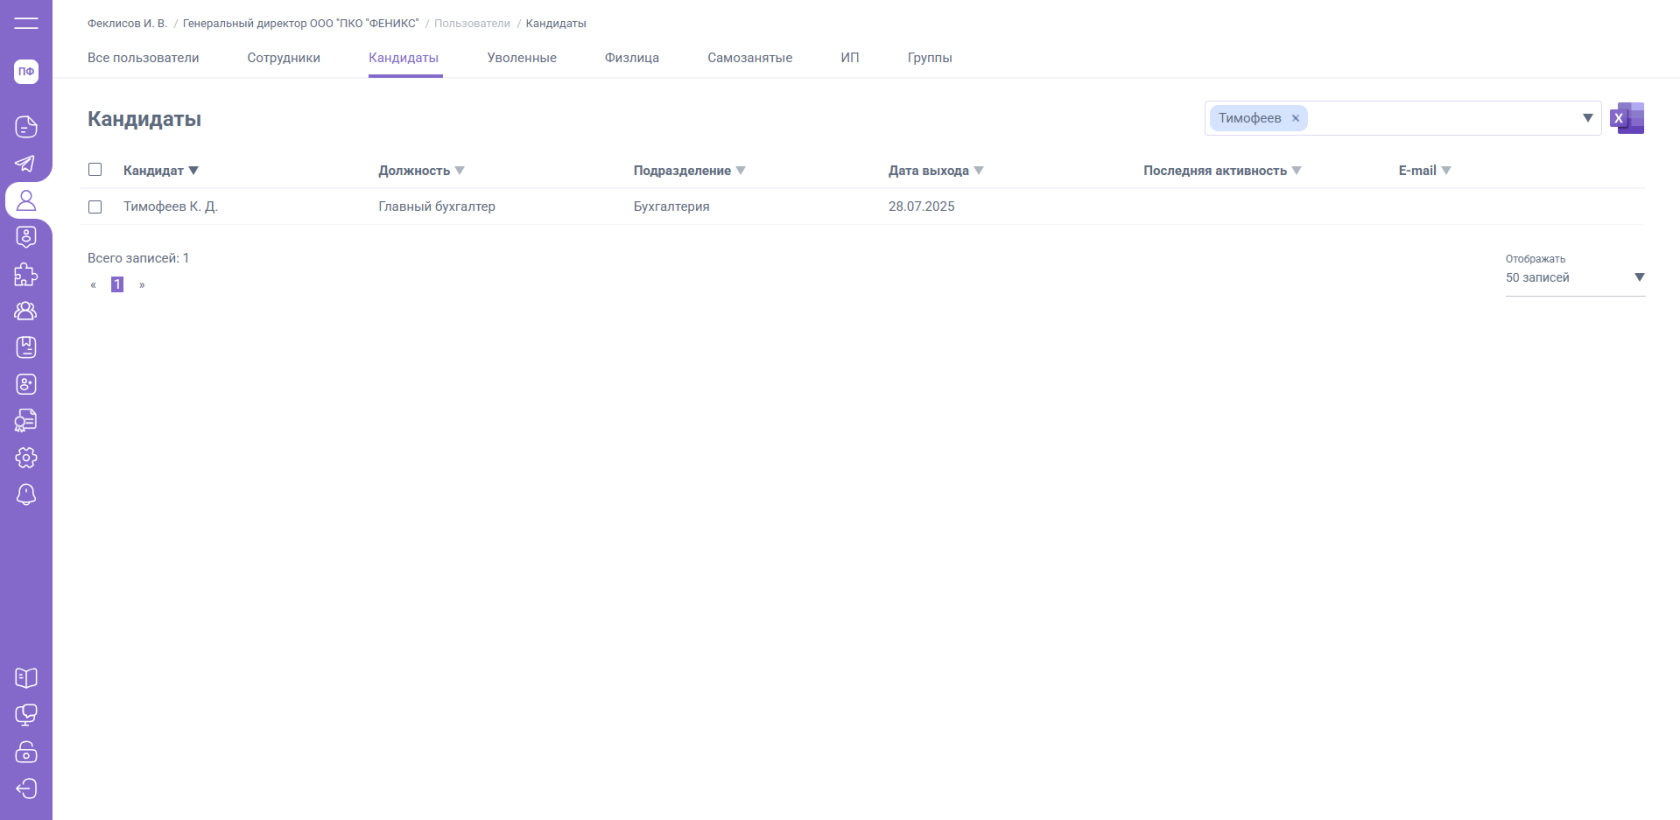
Task: Open the 50 записей display dropdown
Action: 1574,278
